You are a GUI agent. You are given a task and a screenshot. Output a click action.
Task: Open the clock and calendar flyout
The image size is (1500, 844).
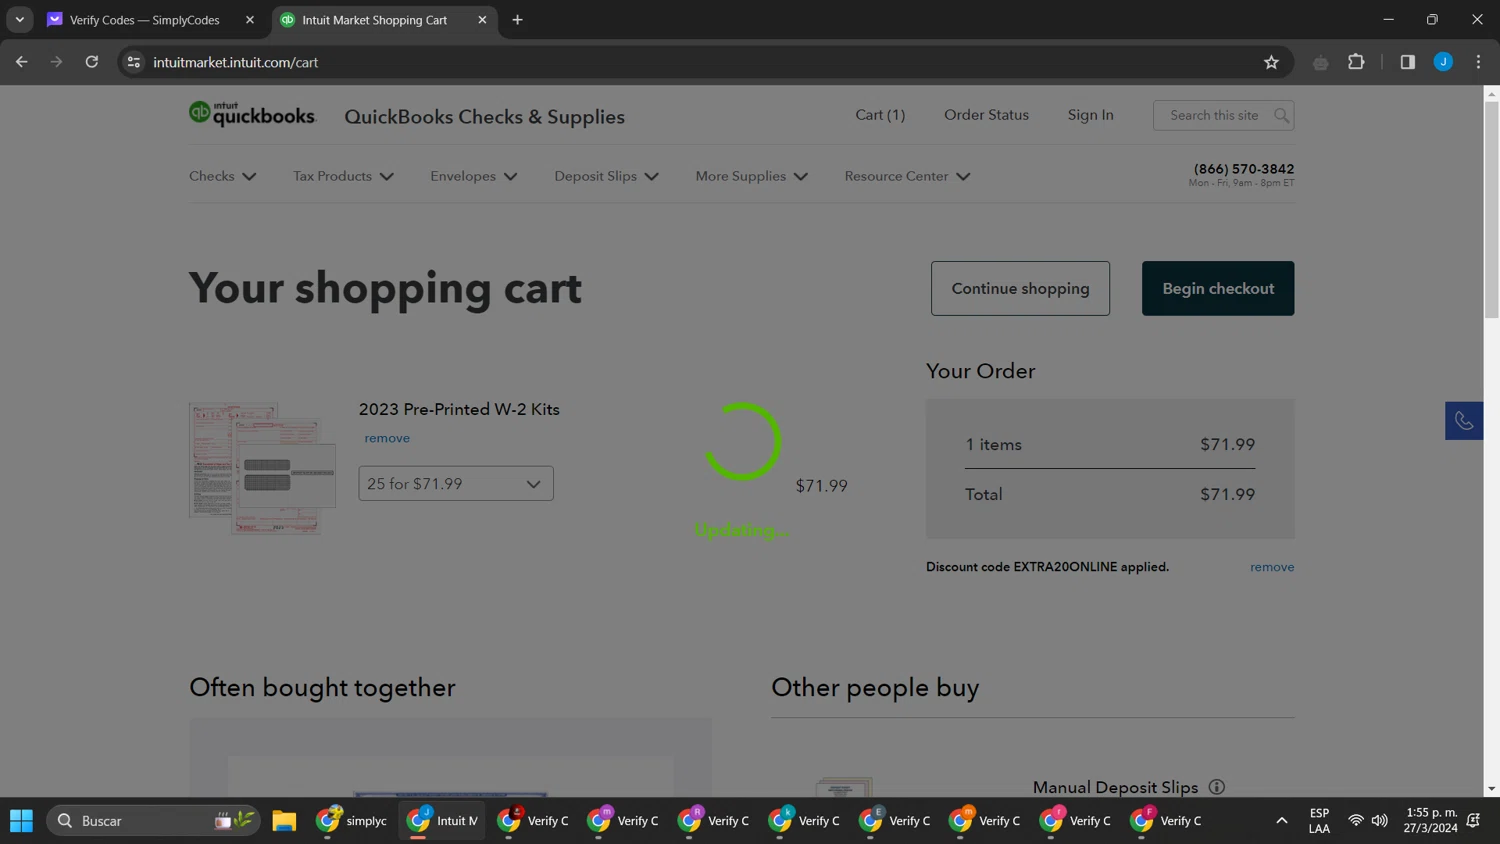click(1431, 821)
